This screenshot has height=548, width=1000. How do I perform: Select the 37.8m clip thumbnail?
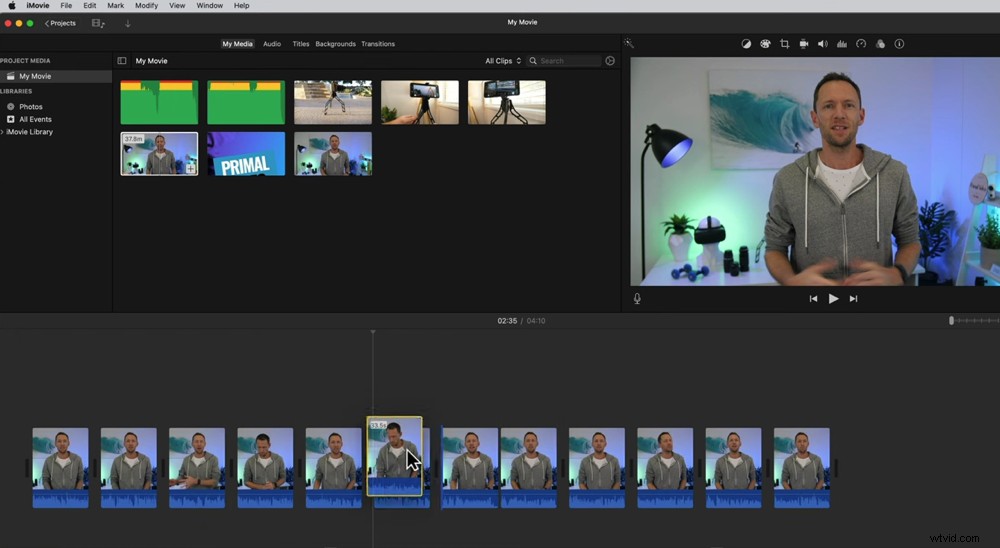tap(159, 154)
